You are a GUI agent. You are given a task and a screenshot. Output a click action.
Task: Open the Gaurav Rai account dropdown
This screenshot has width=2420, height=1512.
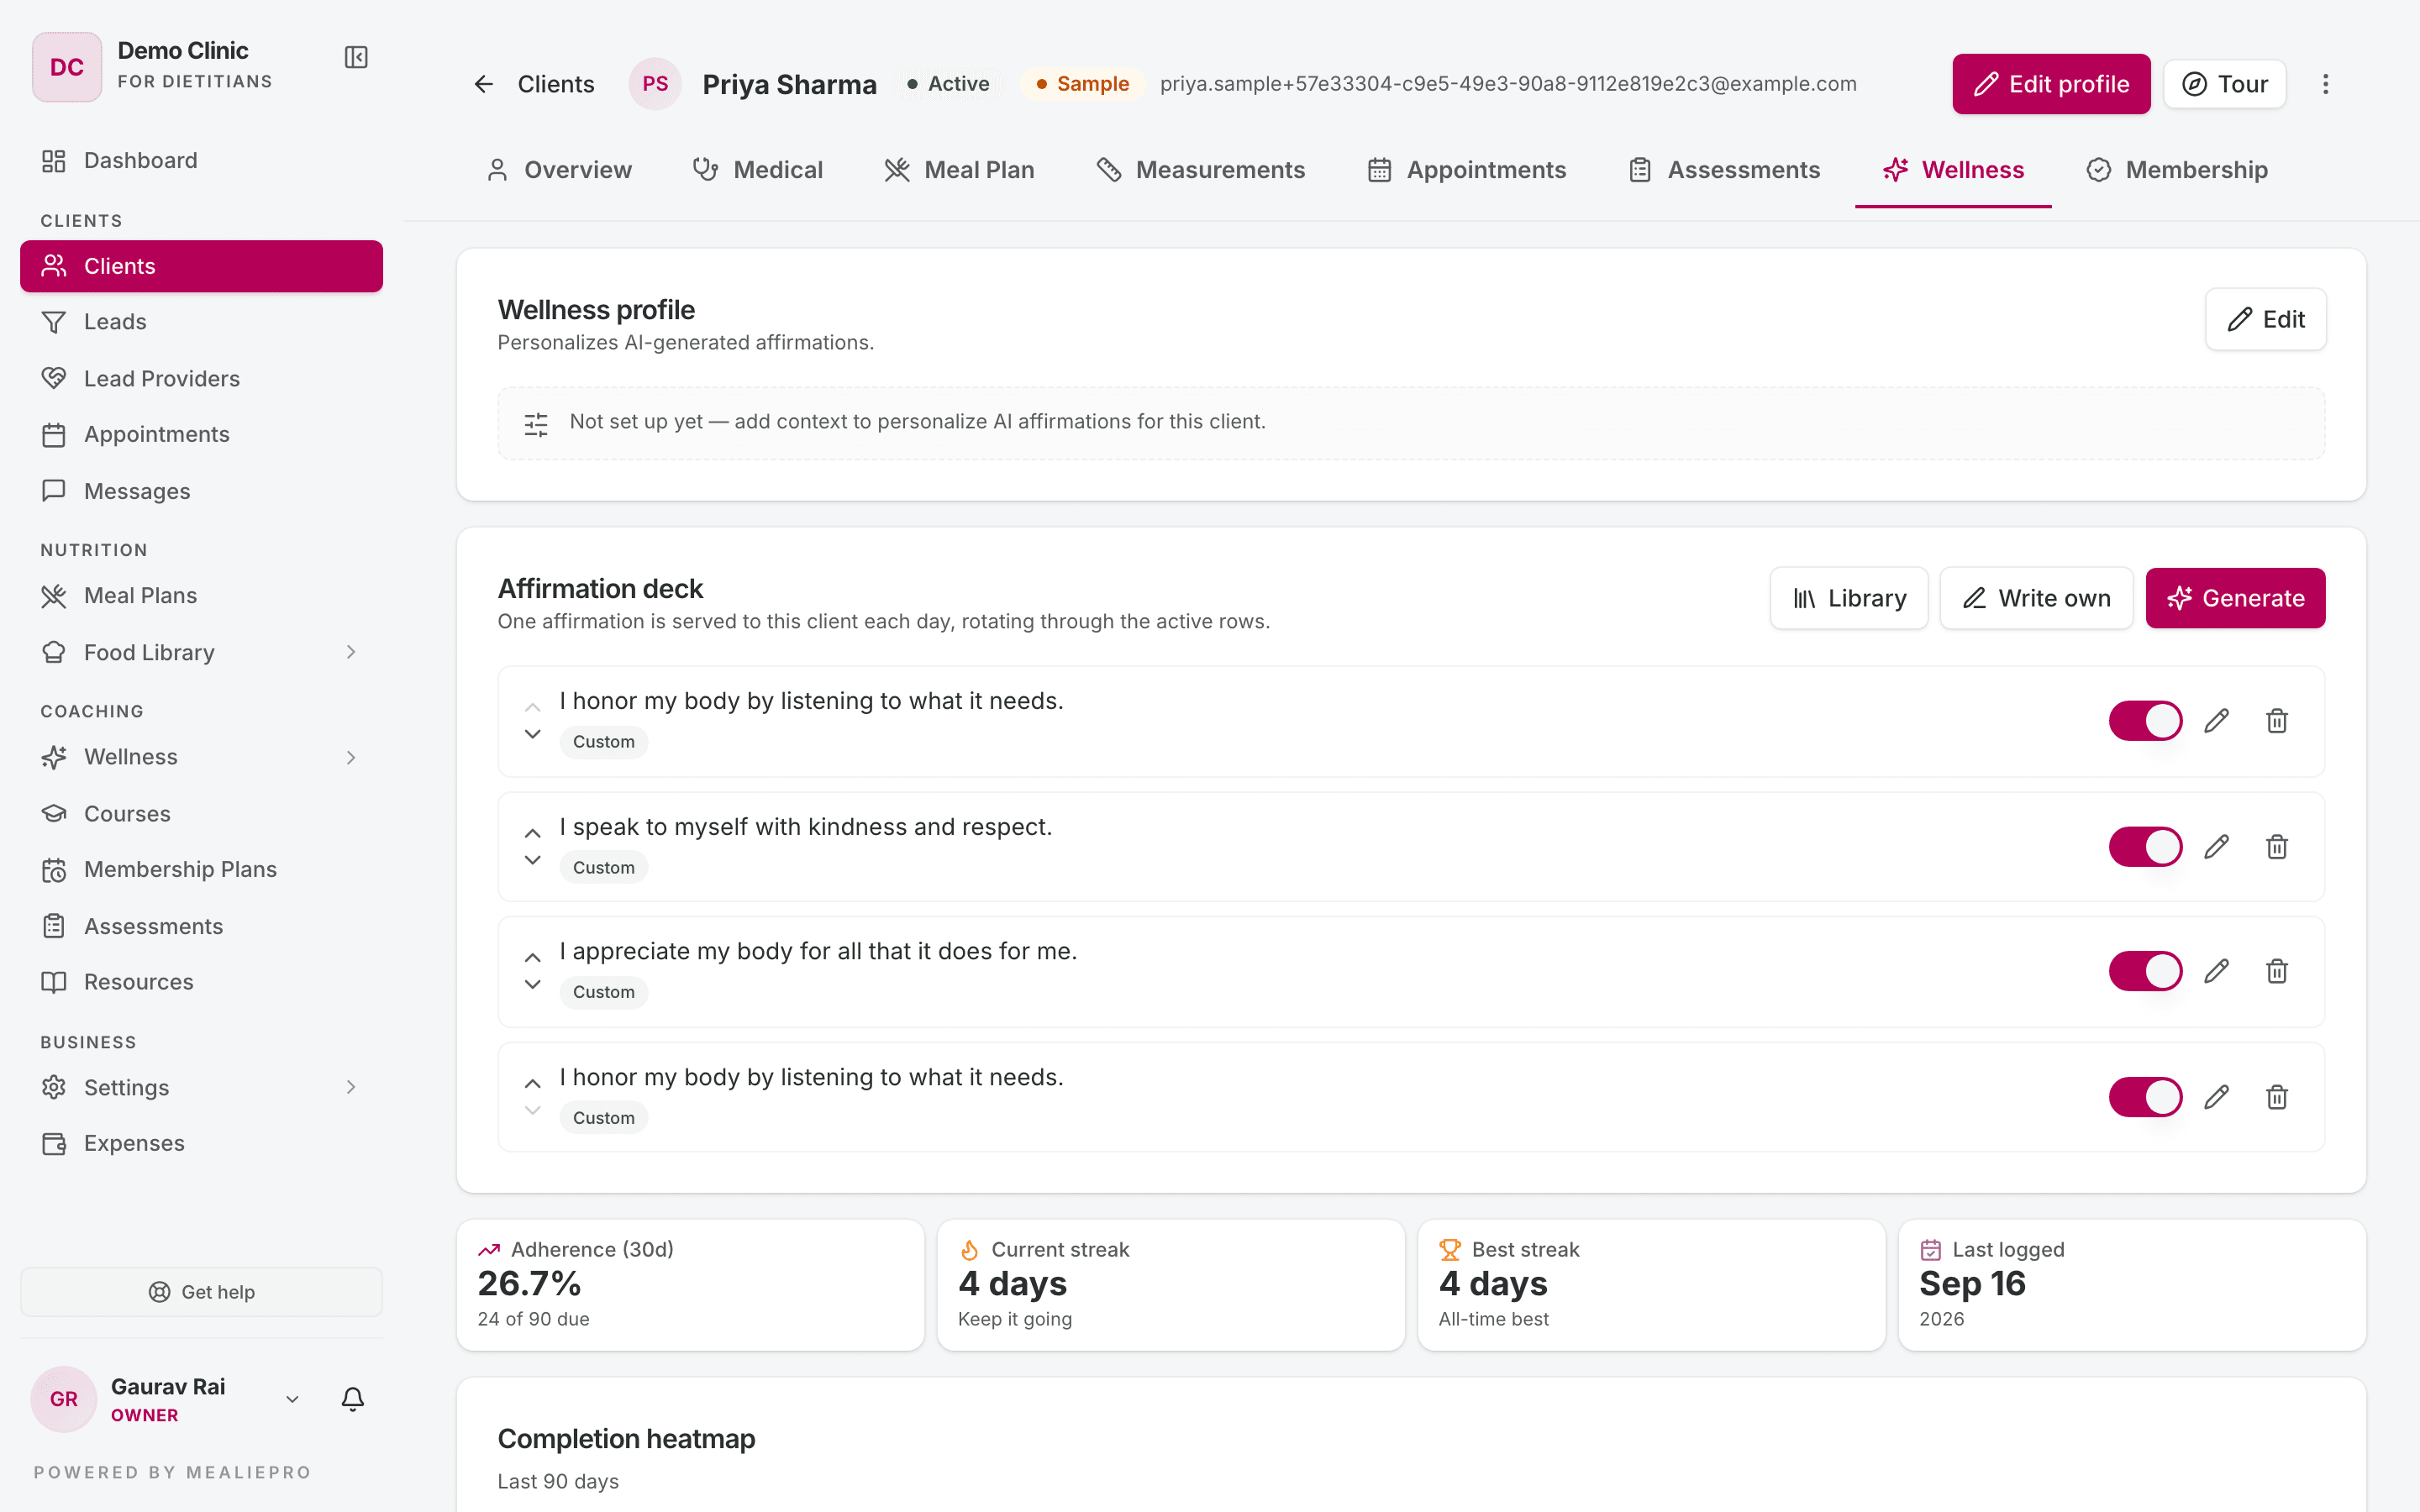292,1399
